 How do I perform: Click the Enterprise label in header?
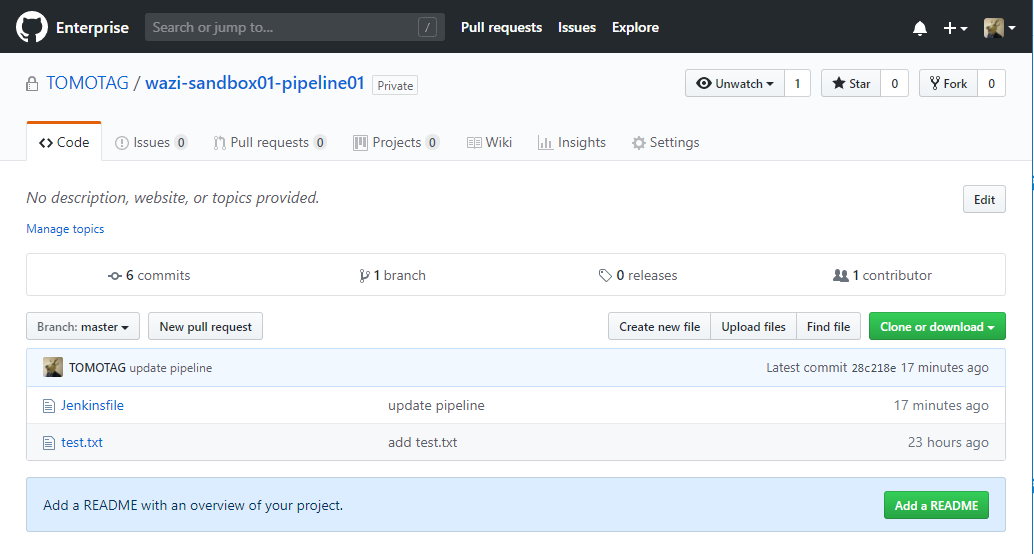[92, 28]
